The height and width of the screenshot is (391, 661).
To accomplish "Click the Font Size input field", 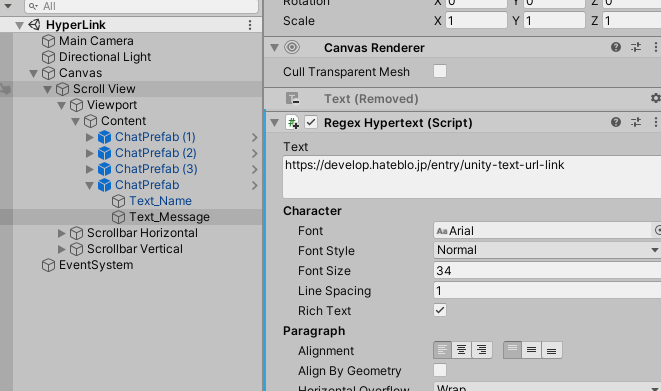I will click(547, 270).
